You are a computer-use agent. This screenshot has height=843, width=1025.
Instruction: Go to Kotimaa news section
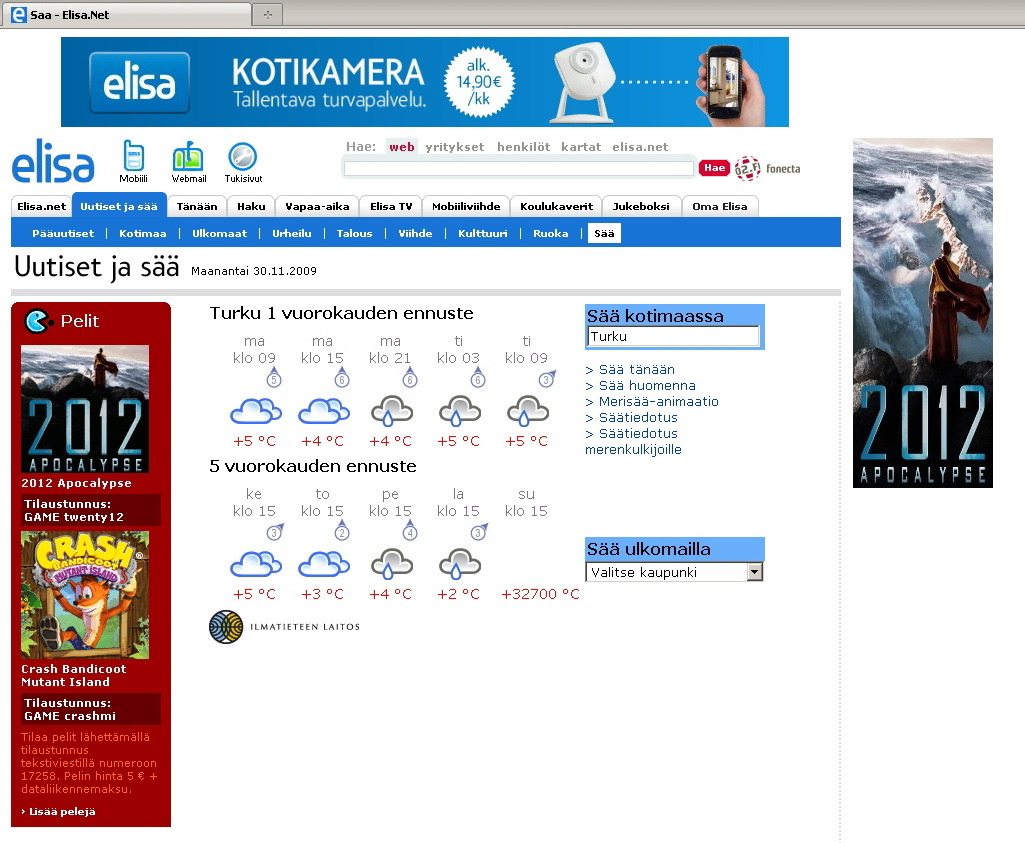tap(143, 233)
